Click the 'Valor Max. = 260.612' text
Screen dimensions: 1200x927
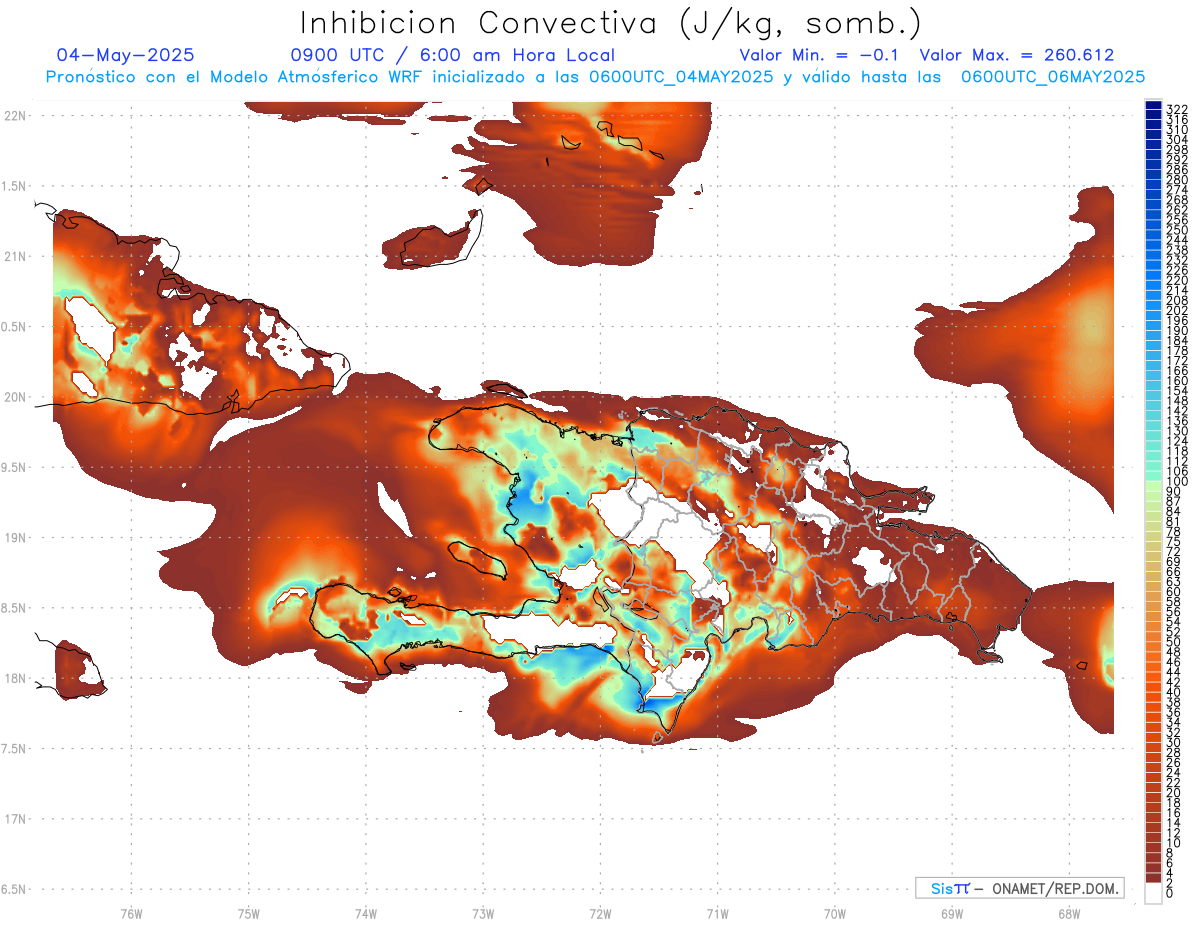pyautogui.click(x=1017, y=55)
